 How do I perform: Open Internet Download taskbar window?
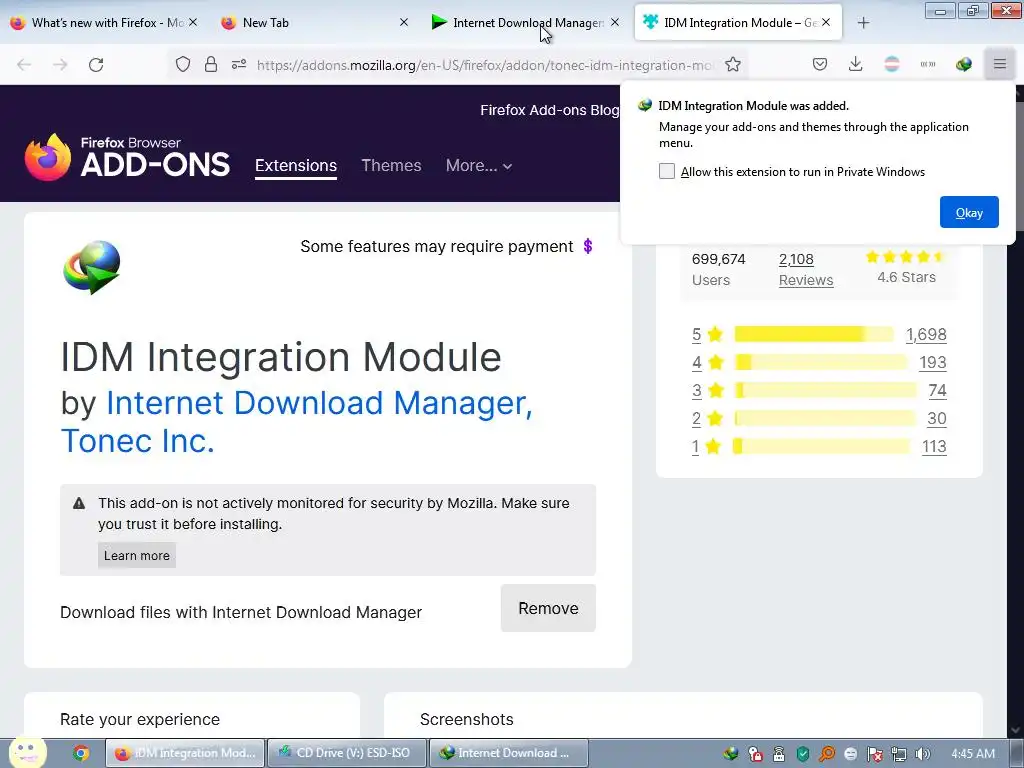509,753
